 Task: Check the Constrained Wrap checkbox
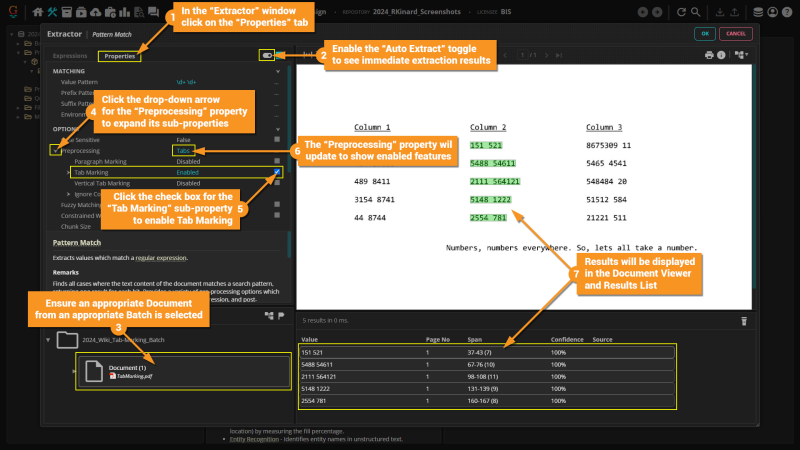coord(277,215)
